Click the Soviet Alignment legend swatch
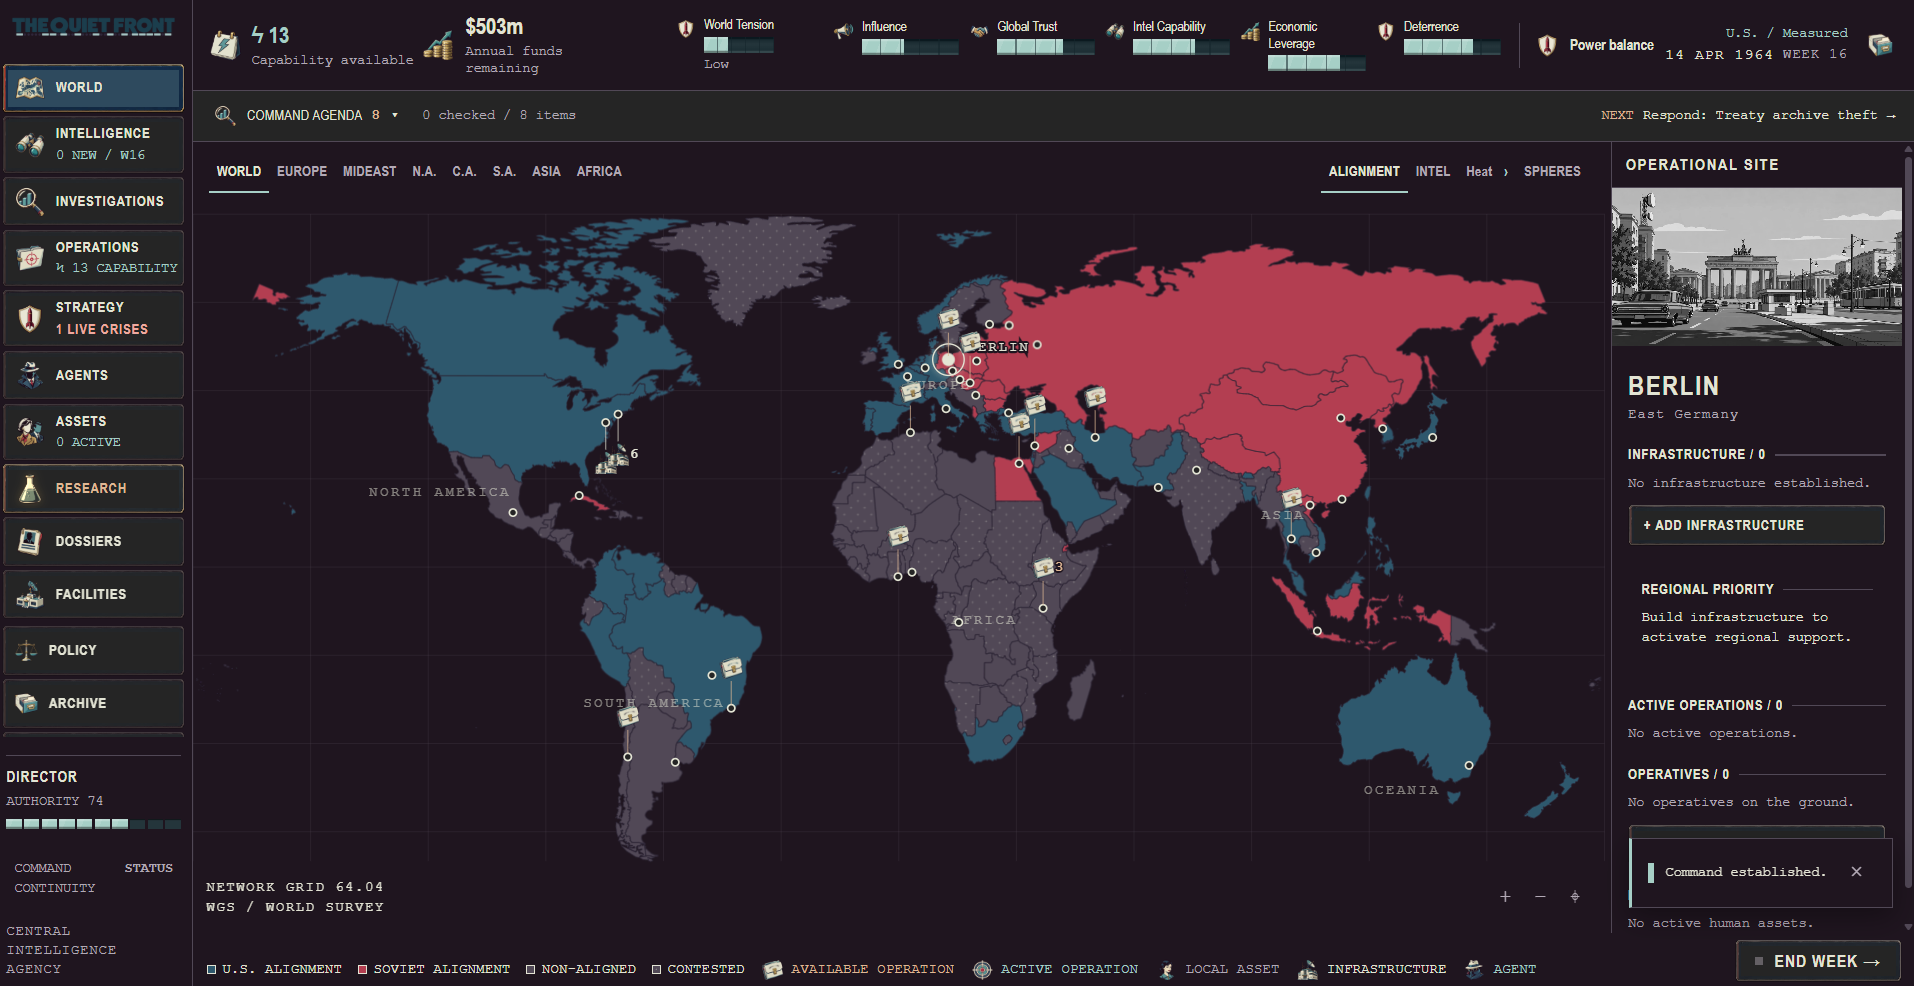 [x=363, y=969]
